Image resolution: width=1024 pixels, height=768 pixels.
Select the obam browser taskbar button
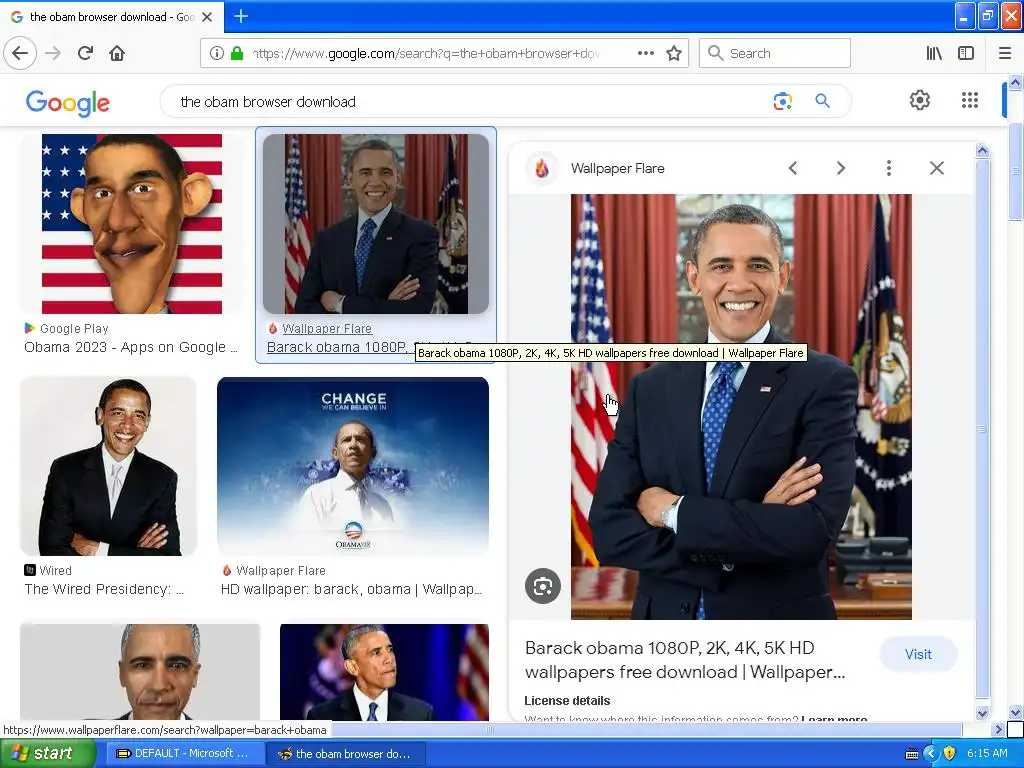pyautogui.click(x=346, y=754)
